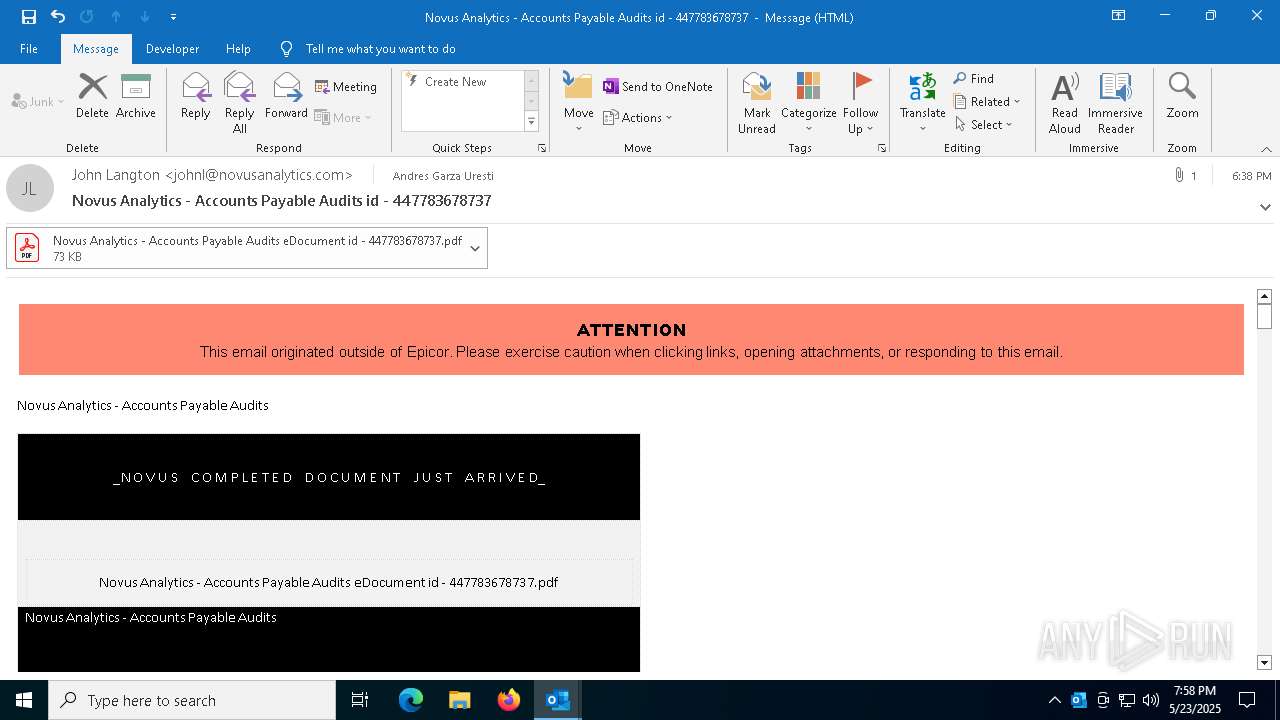Image resolution: width=1280 pixels, height=720 pixels.
Task: Click Reply All
Action: (x=240, y=103)
